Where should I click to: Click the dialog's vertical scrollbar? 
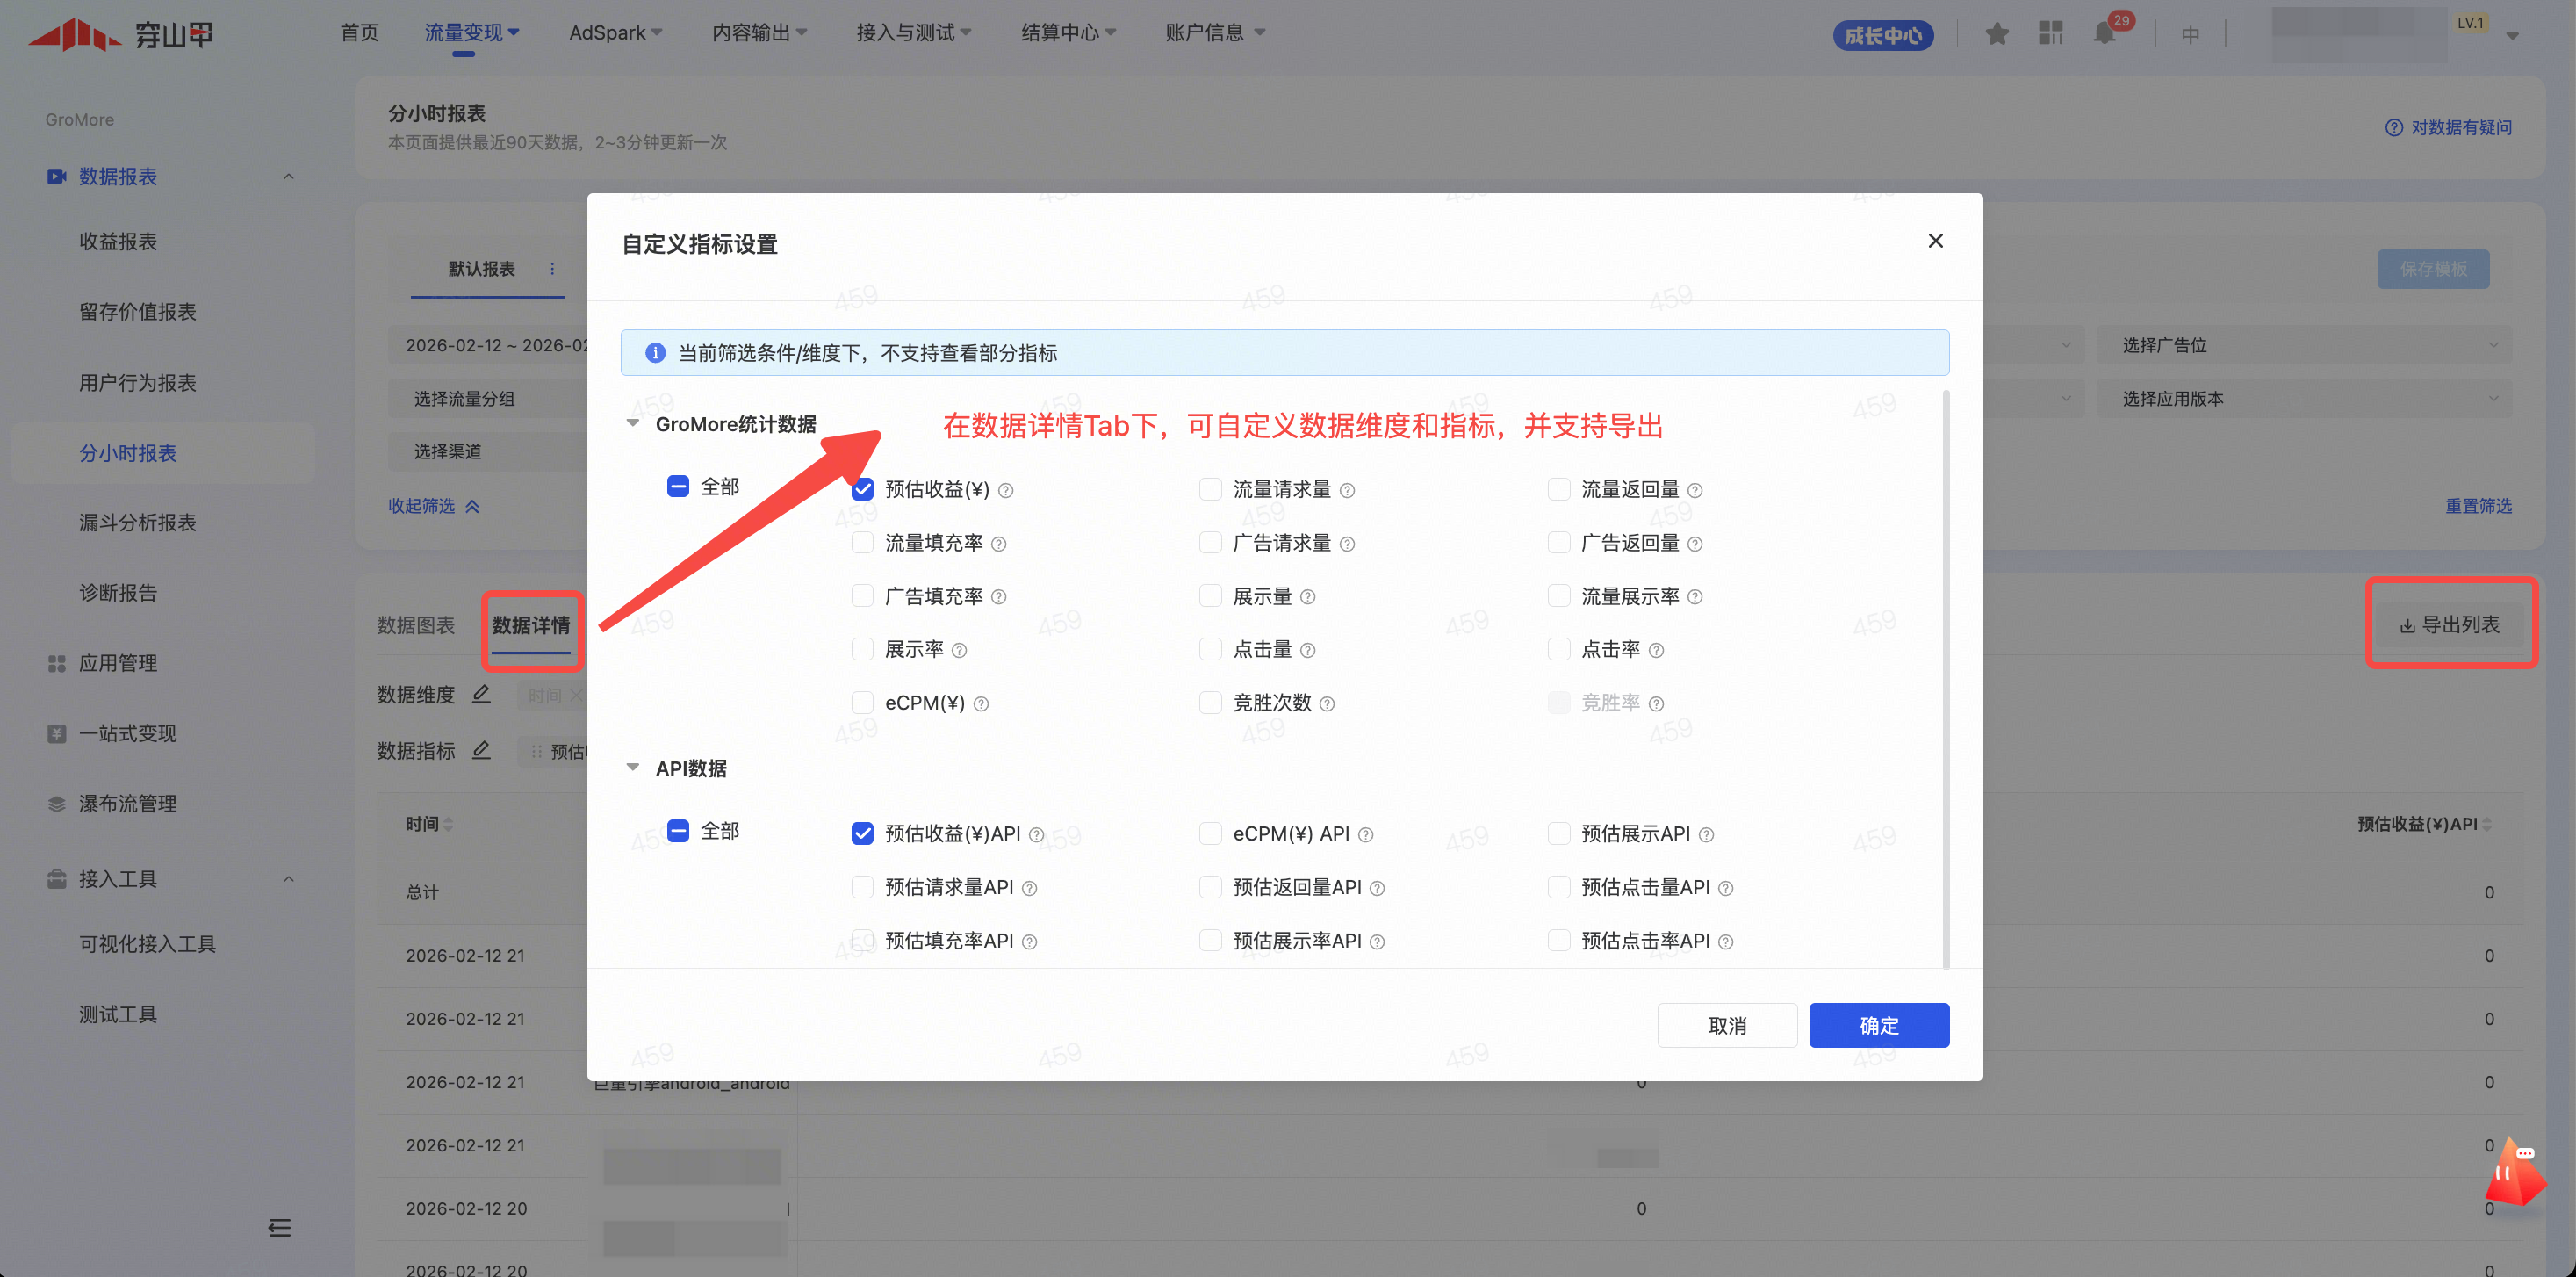tap(1945, 680)
